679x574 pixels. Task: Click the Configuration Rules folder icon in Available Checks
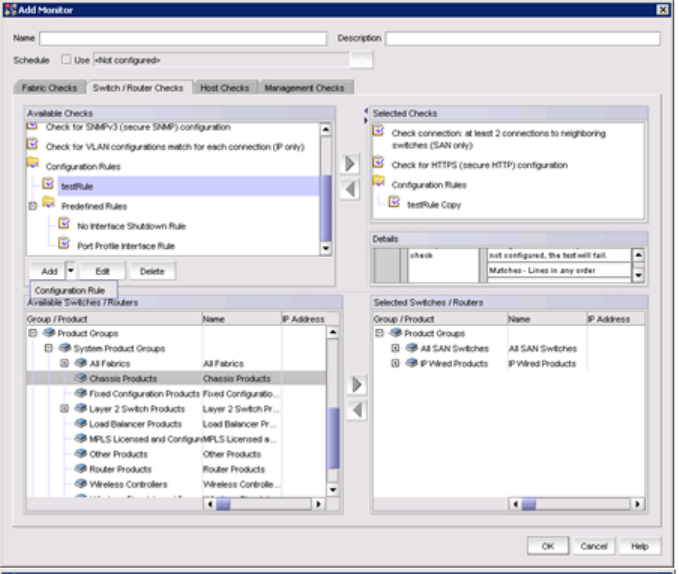coord(32,164)
